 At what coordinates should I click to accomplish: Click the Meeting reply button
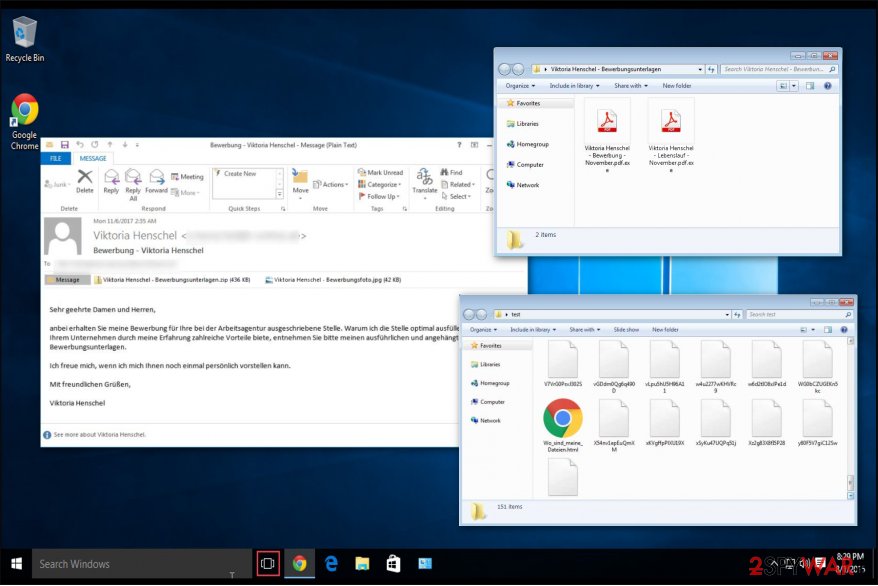pyautogui.click(x=187, y=177)
